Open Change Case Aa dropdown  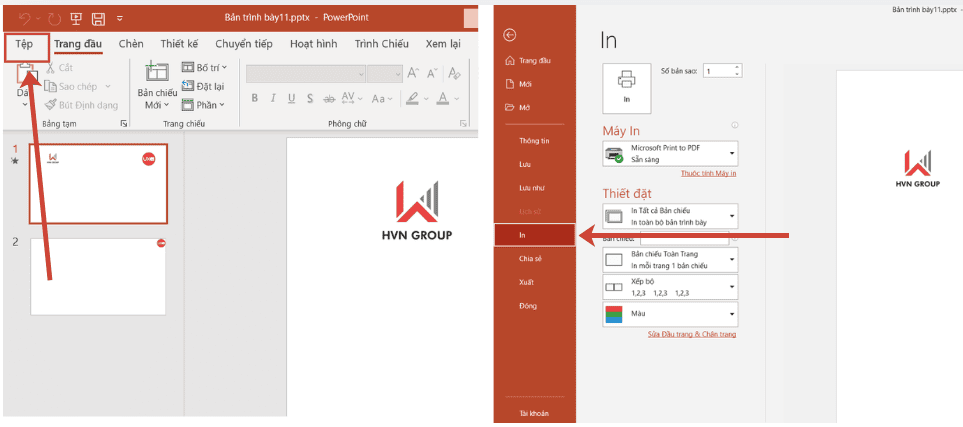[x=382, y=98]
